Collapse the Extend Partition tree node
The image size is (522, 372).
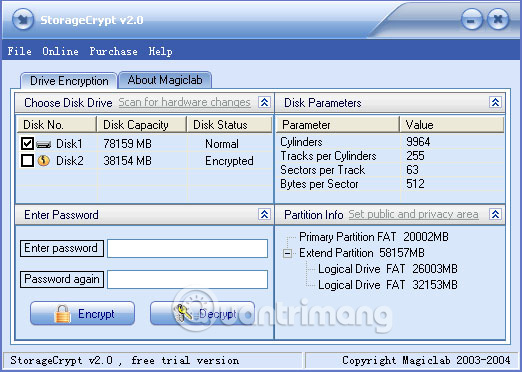pyautogui.click(x=287, y=254)
